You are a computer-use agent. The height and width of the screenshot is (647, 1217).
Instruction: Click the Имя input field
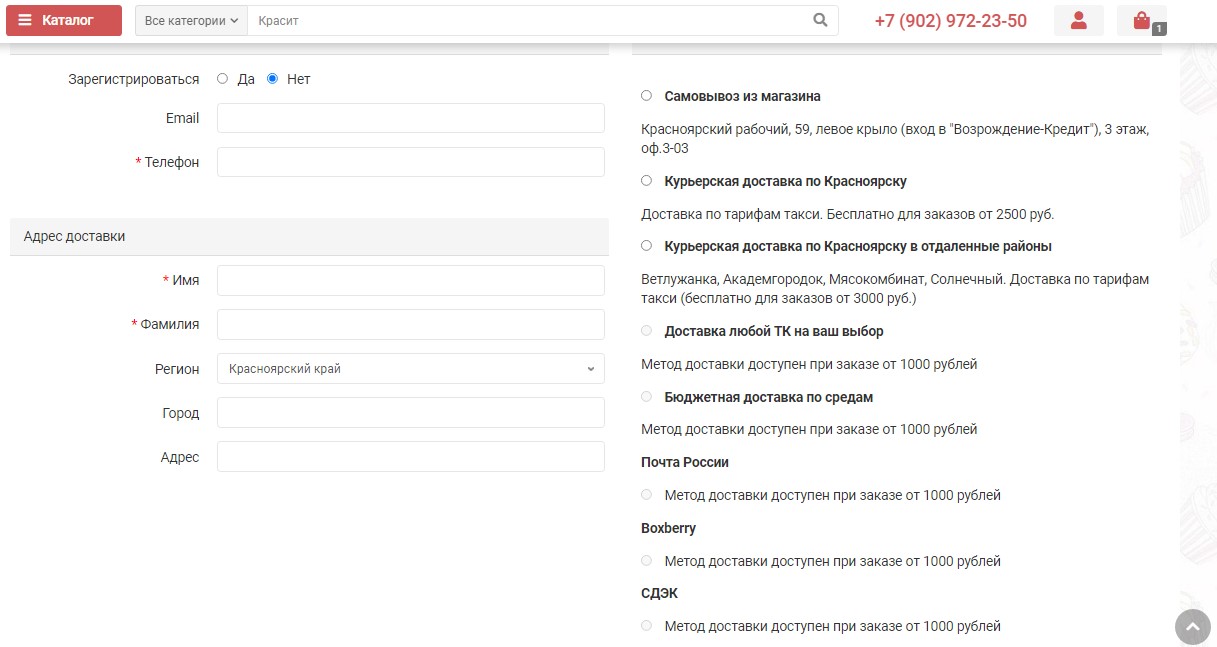(410, 281)
